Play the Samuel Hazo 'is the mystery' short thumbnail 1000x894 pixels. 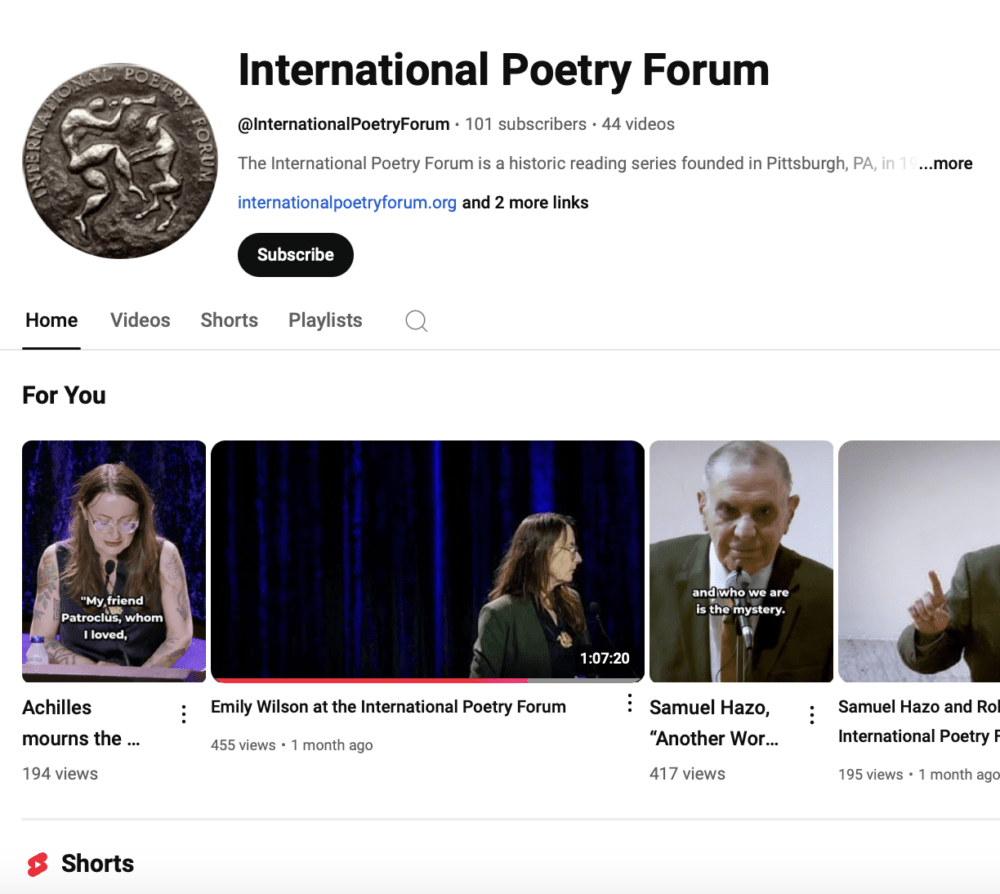[741, 561]
